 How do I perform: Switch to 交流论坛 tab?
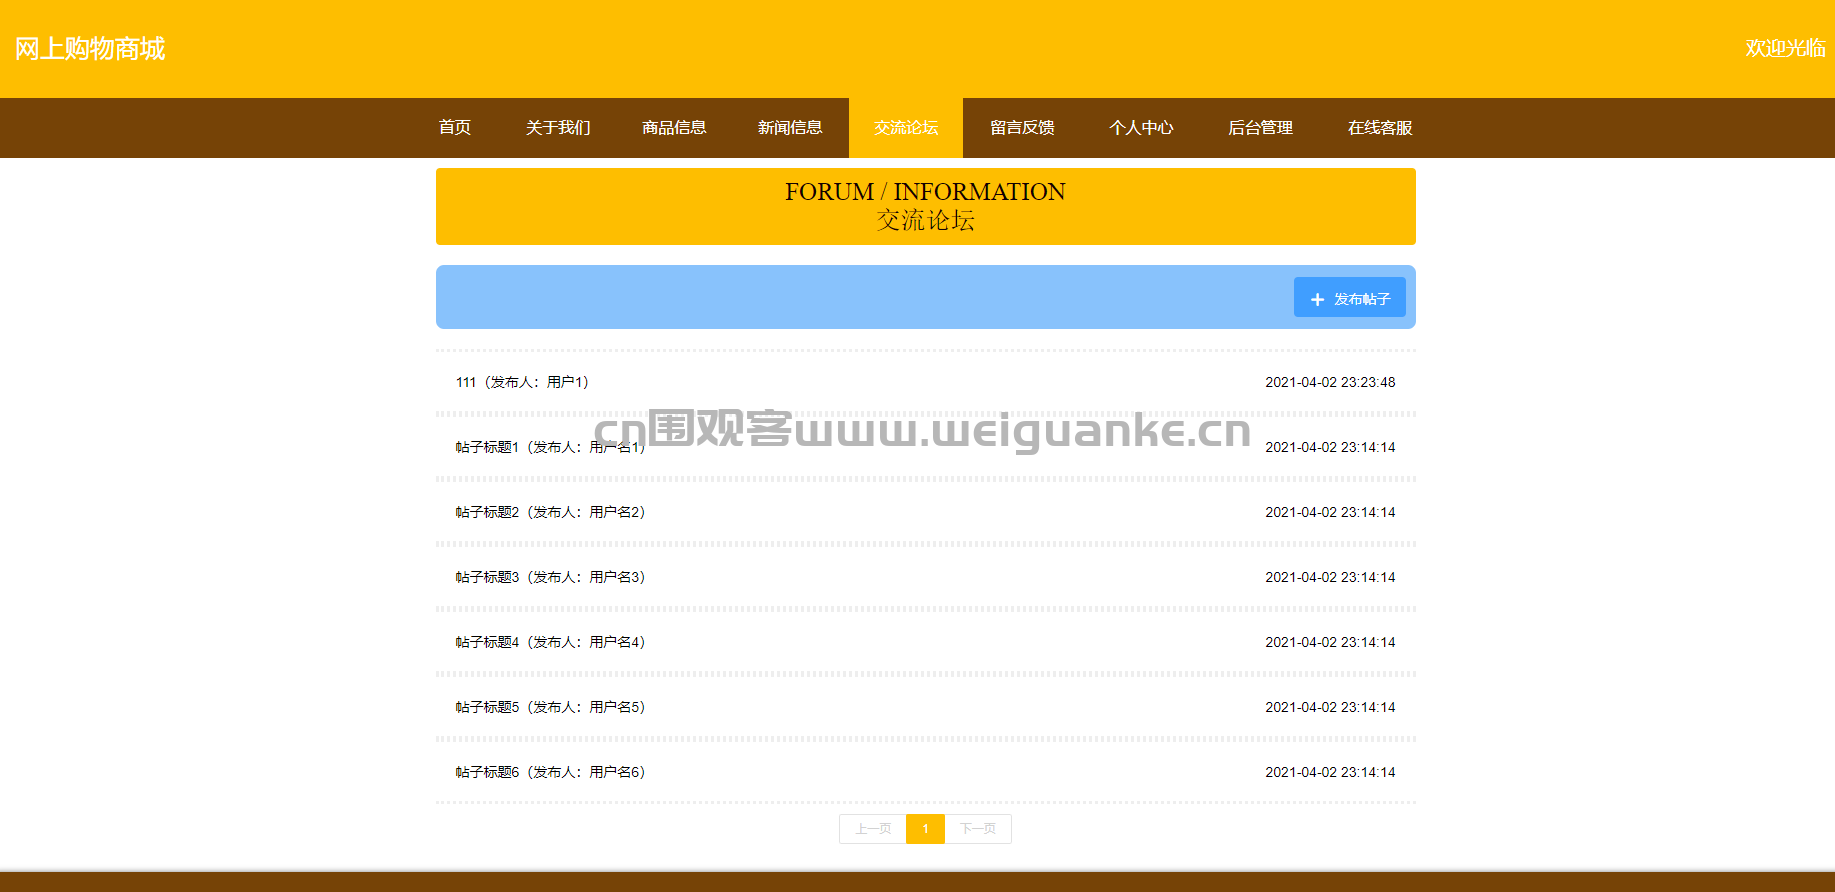tap(906, 127)
